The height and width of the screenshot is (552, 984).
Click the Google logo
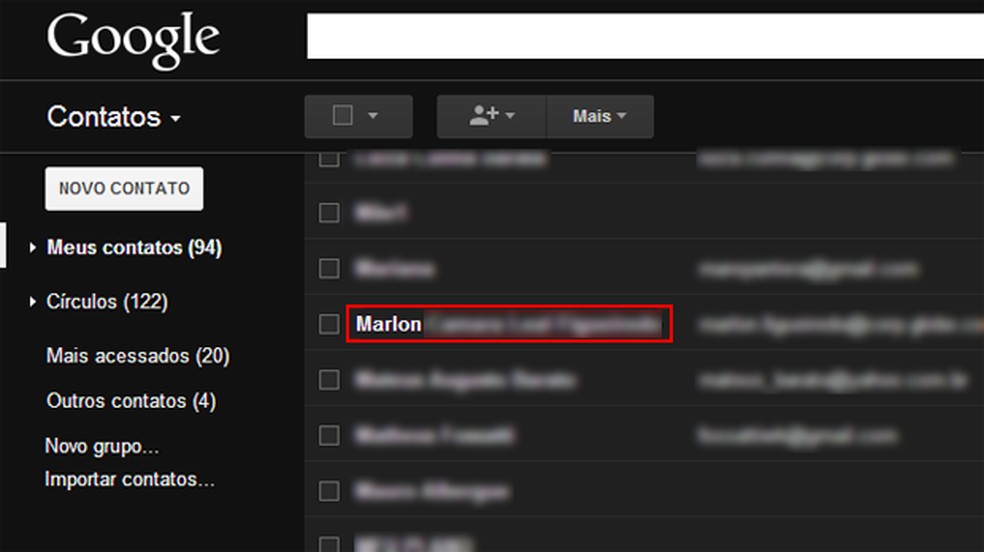tap(133, 40)
